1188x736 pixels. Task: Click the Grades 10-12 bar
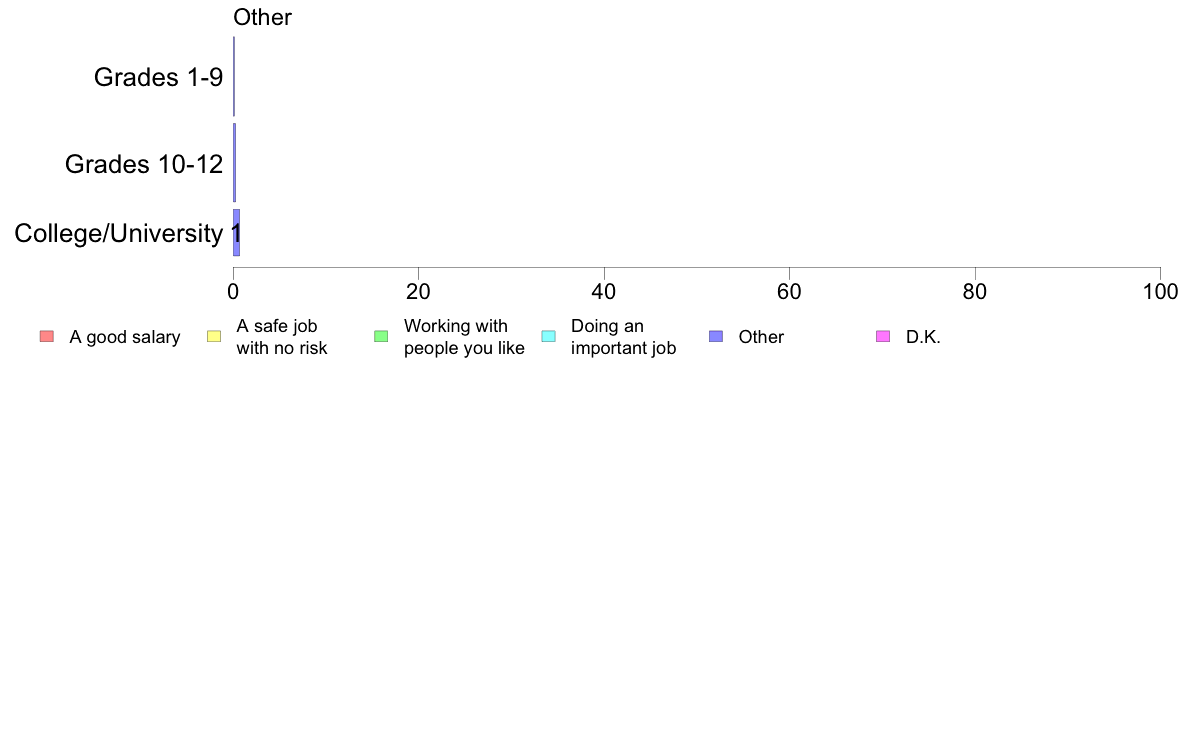(x=235, y=163)
